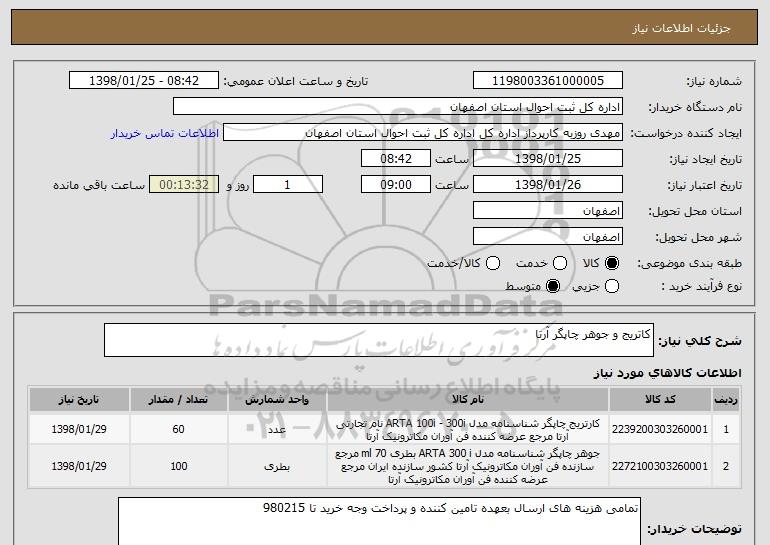The width and height of the screenshot is (770, 545).
Task: Click the need date in row 2
Action: click(79, 466)
